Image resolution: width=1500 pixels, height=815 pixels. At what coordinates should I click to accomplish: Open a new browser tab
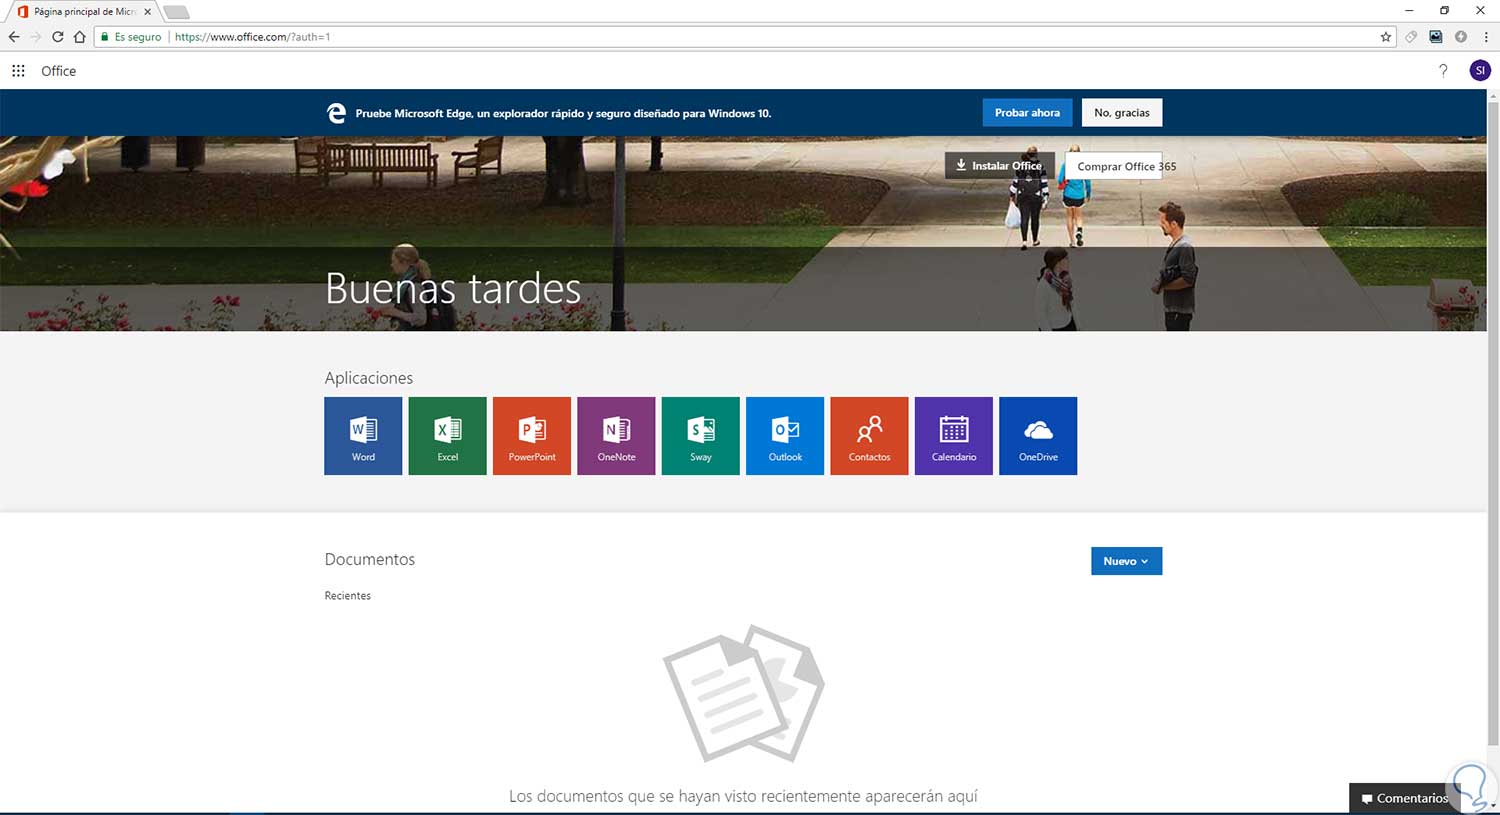point(175,12)
